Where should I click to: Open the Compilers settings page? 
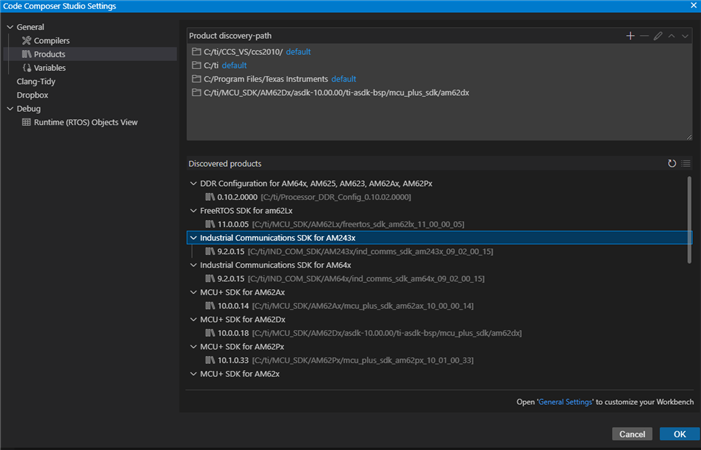(90, 41)
